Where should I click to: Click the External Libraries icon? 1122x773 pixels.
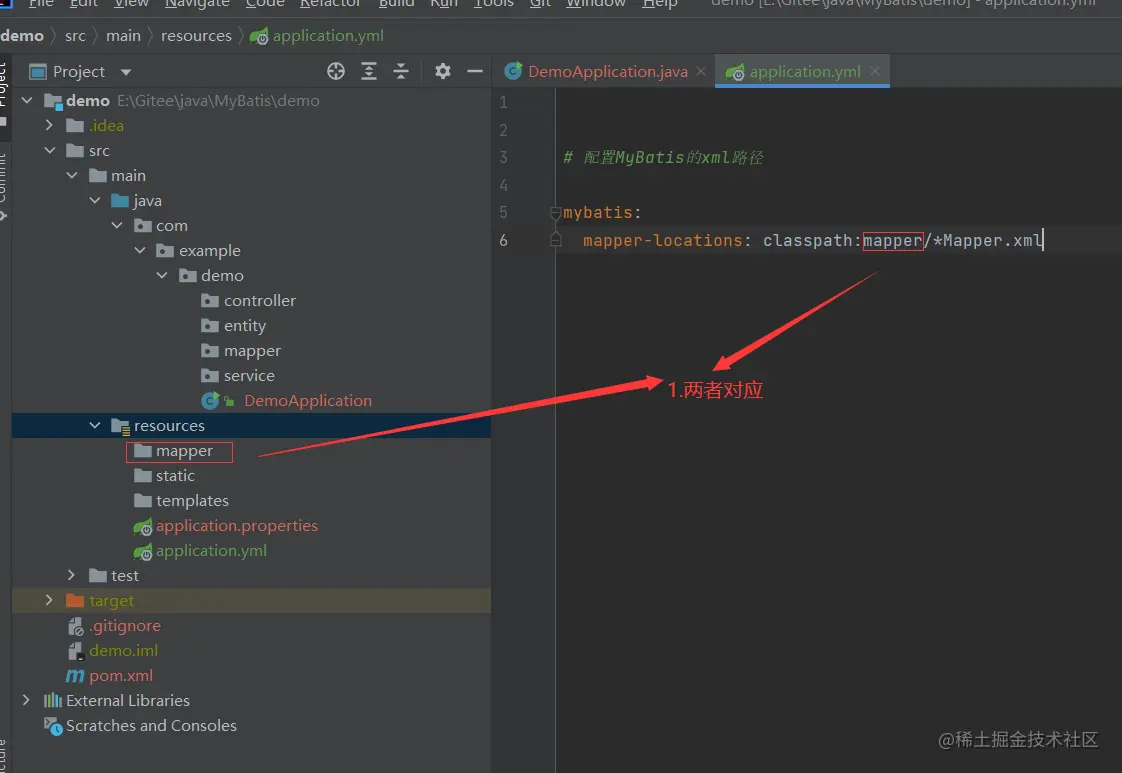click(53, 700)
